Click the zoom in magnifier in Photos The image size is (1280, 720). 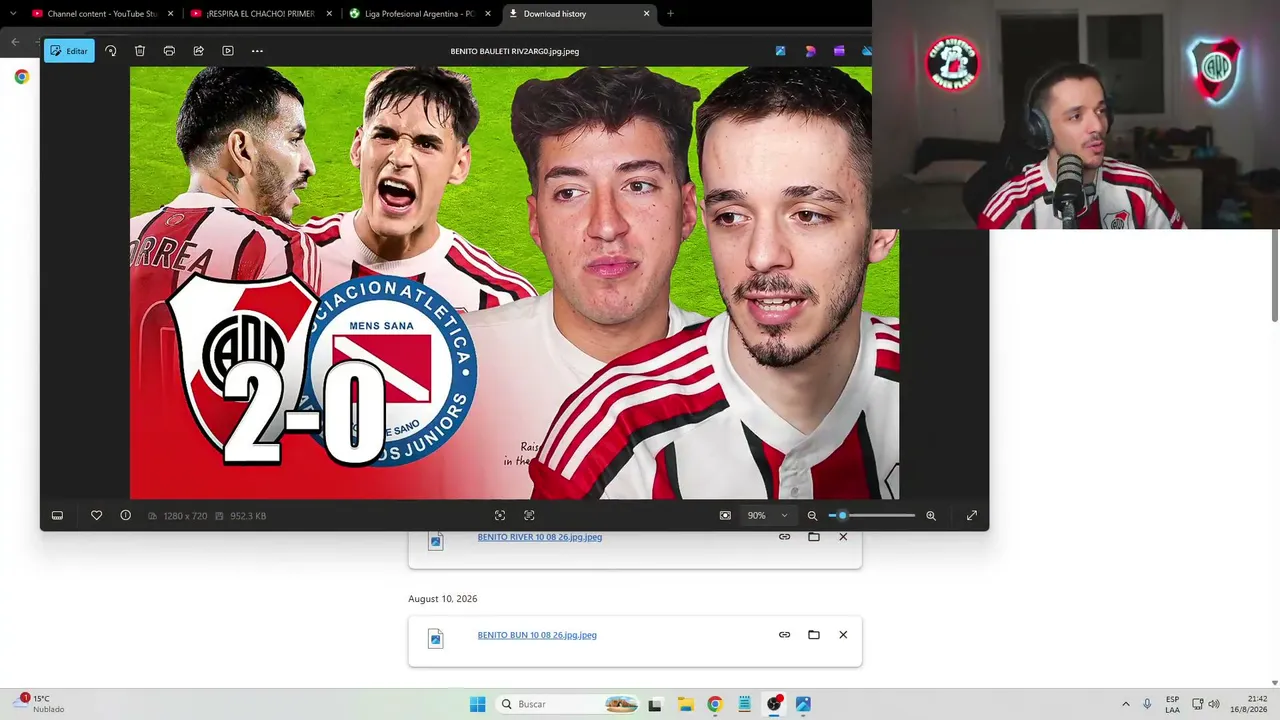tap(931, 516)
